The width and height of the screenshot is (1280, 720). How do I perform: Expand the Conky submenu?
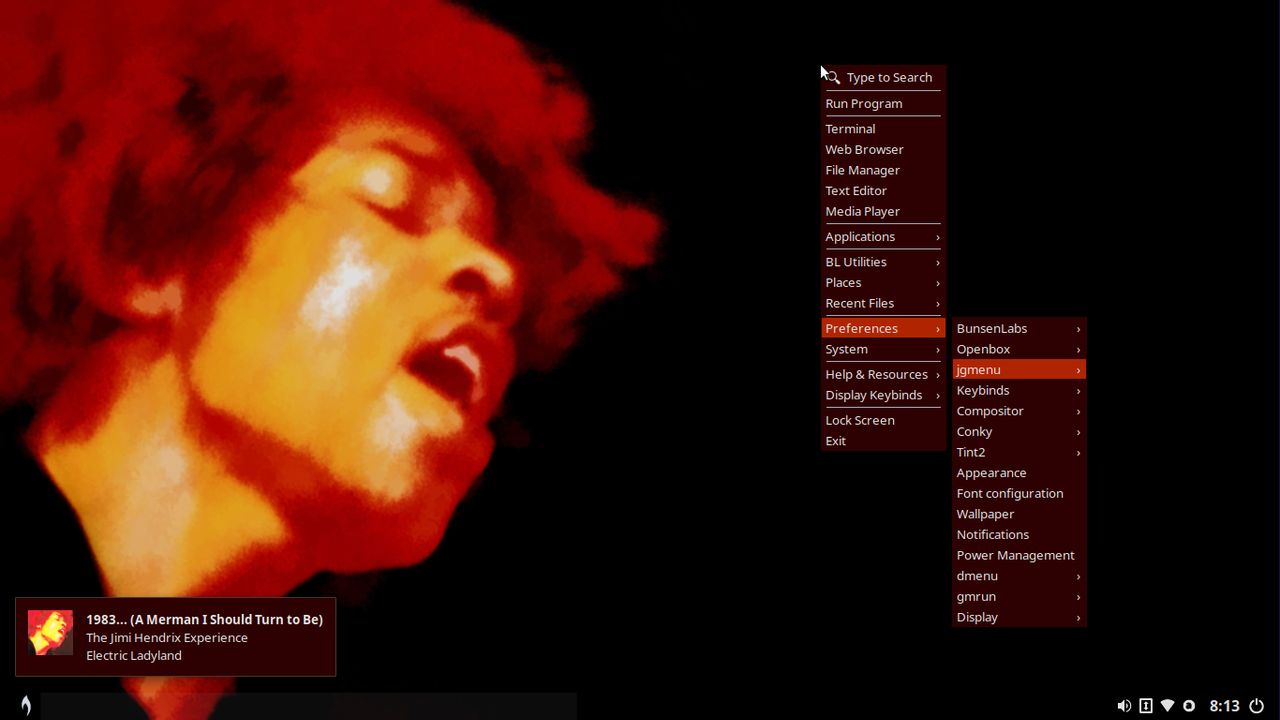pos(1019,432)
